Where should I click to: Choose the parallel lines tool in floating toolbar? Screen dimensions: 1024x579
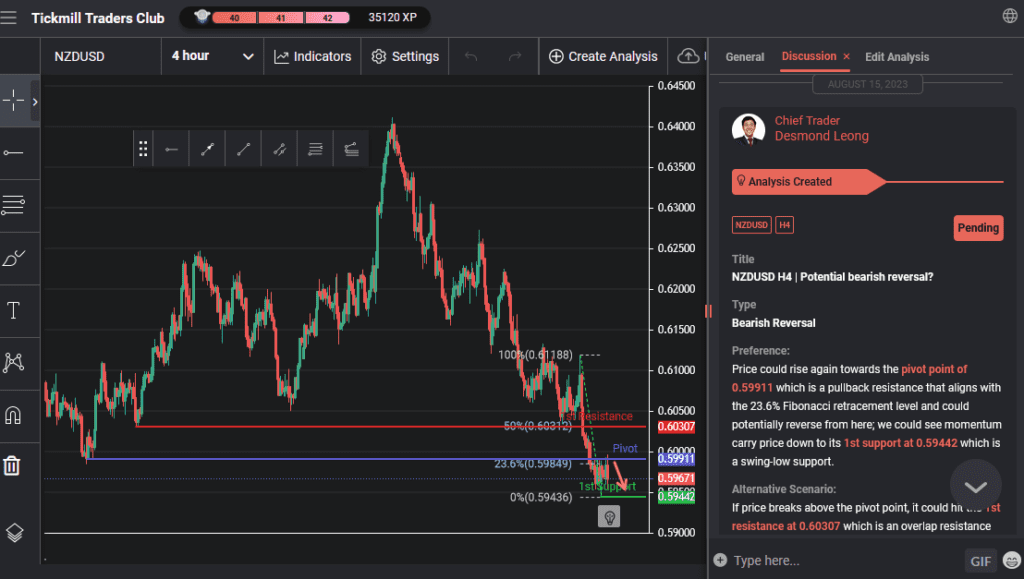pos(315,149)
